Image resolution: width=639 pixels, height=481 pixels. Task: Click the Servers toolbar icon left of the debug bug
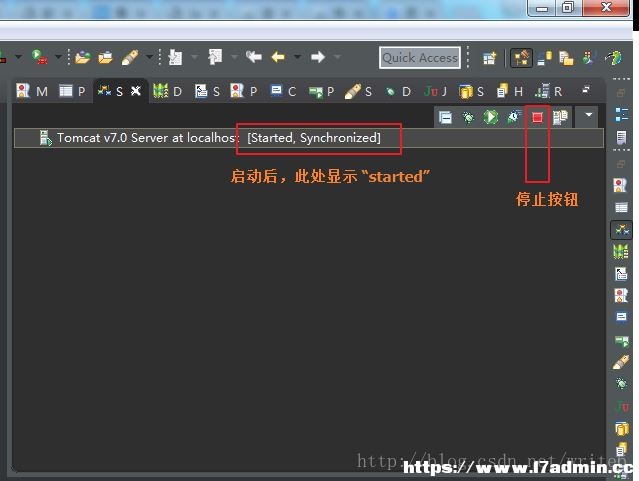click(x=445, y=118)
